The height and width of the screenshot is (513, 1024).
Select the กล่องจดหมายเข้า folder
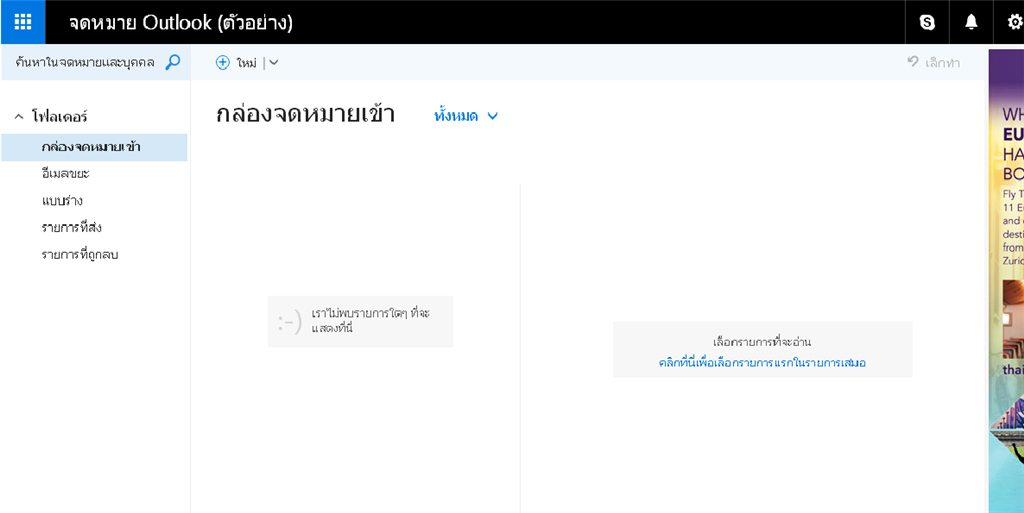94,147
